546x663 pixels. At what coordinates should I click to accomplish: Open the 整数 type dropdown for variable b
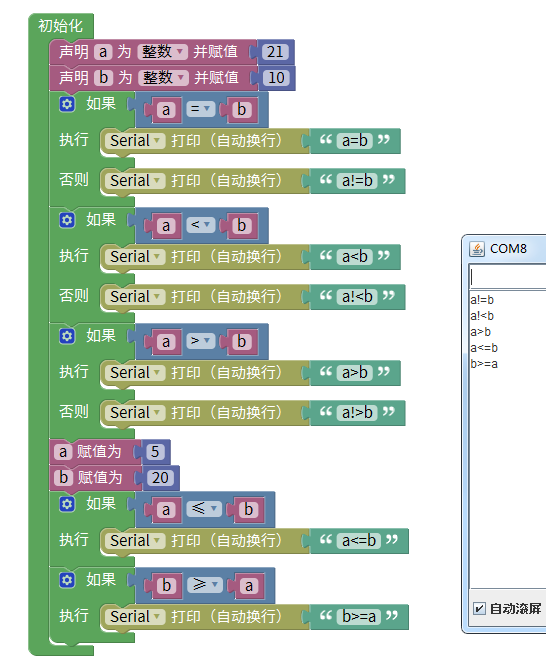coord(163,78)
